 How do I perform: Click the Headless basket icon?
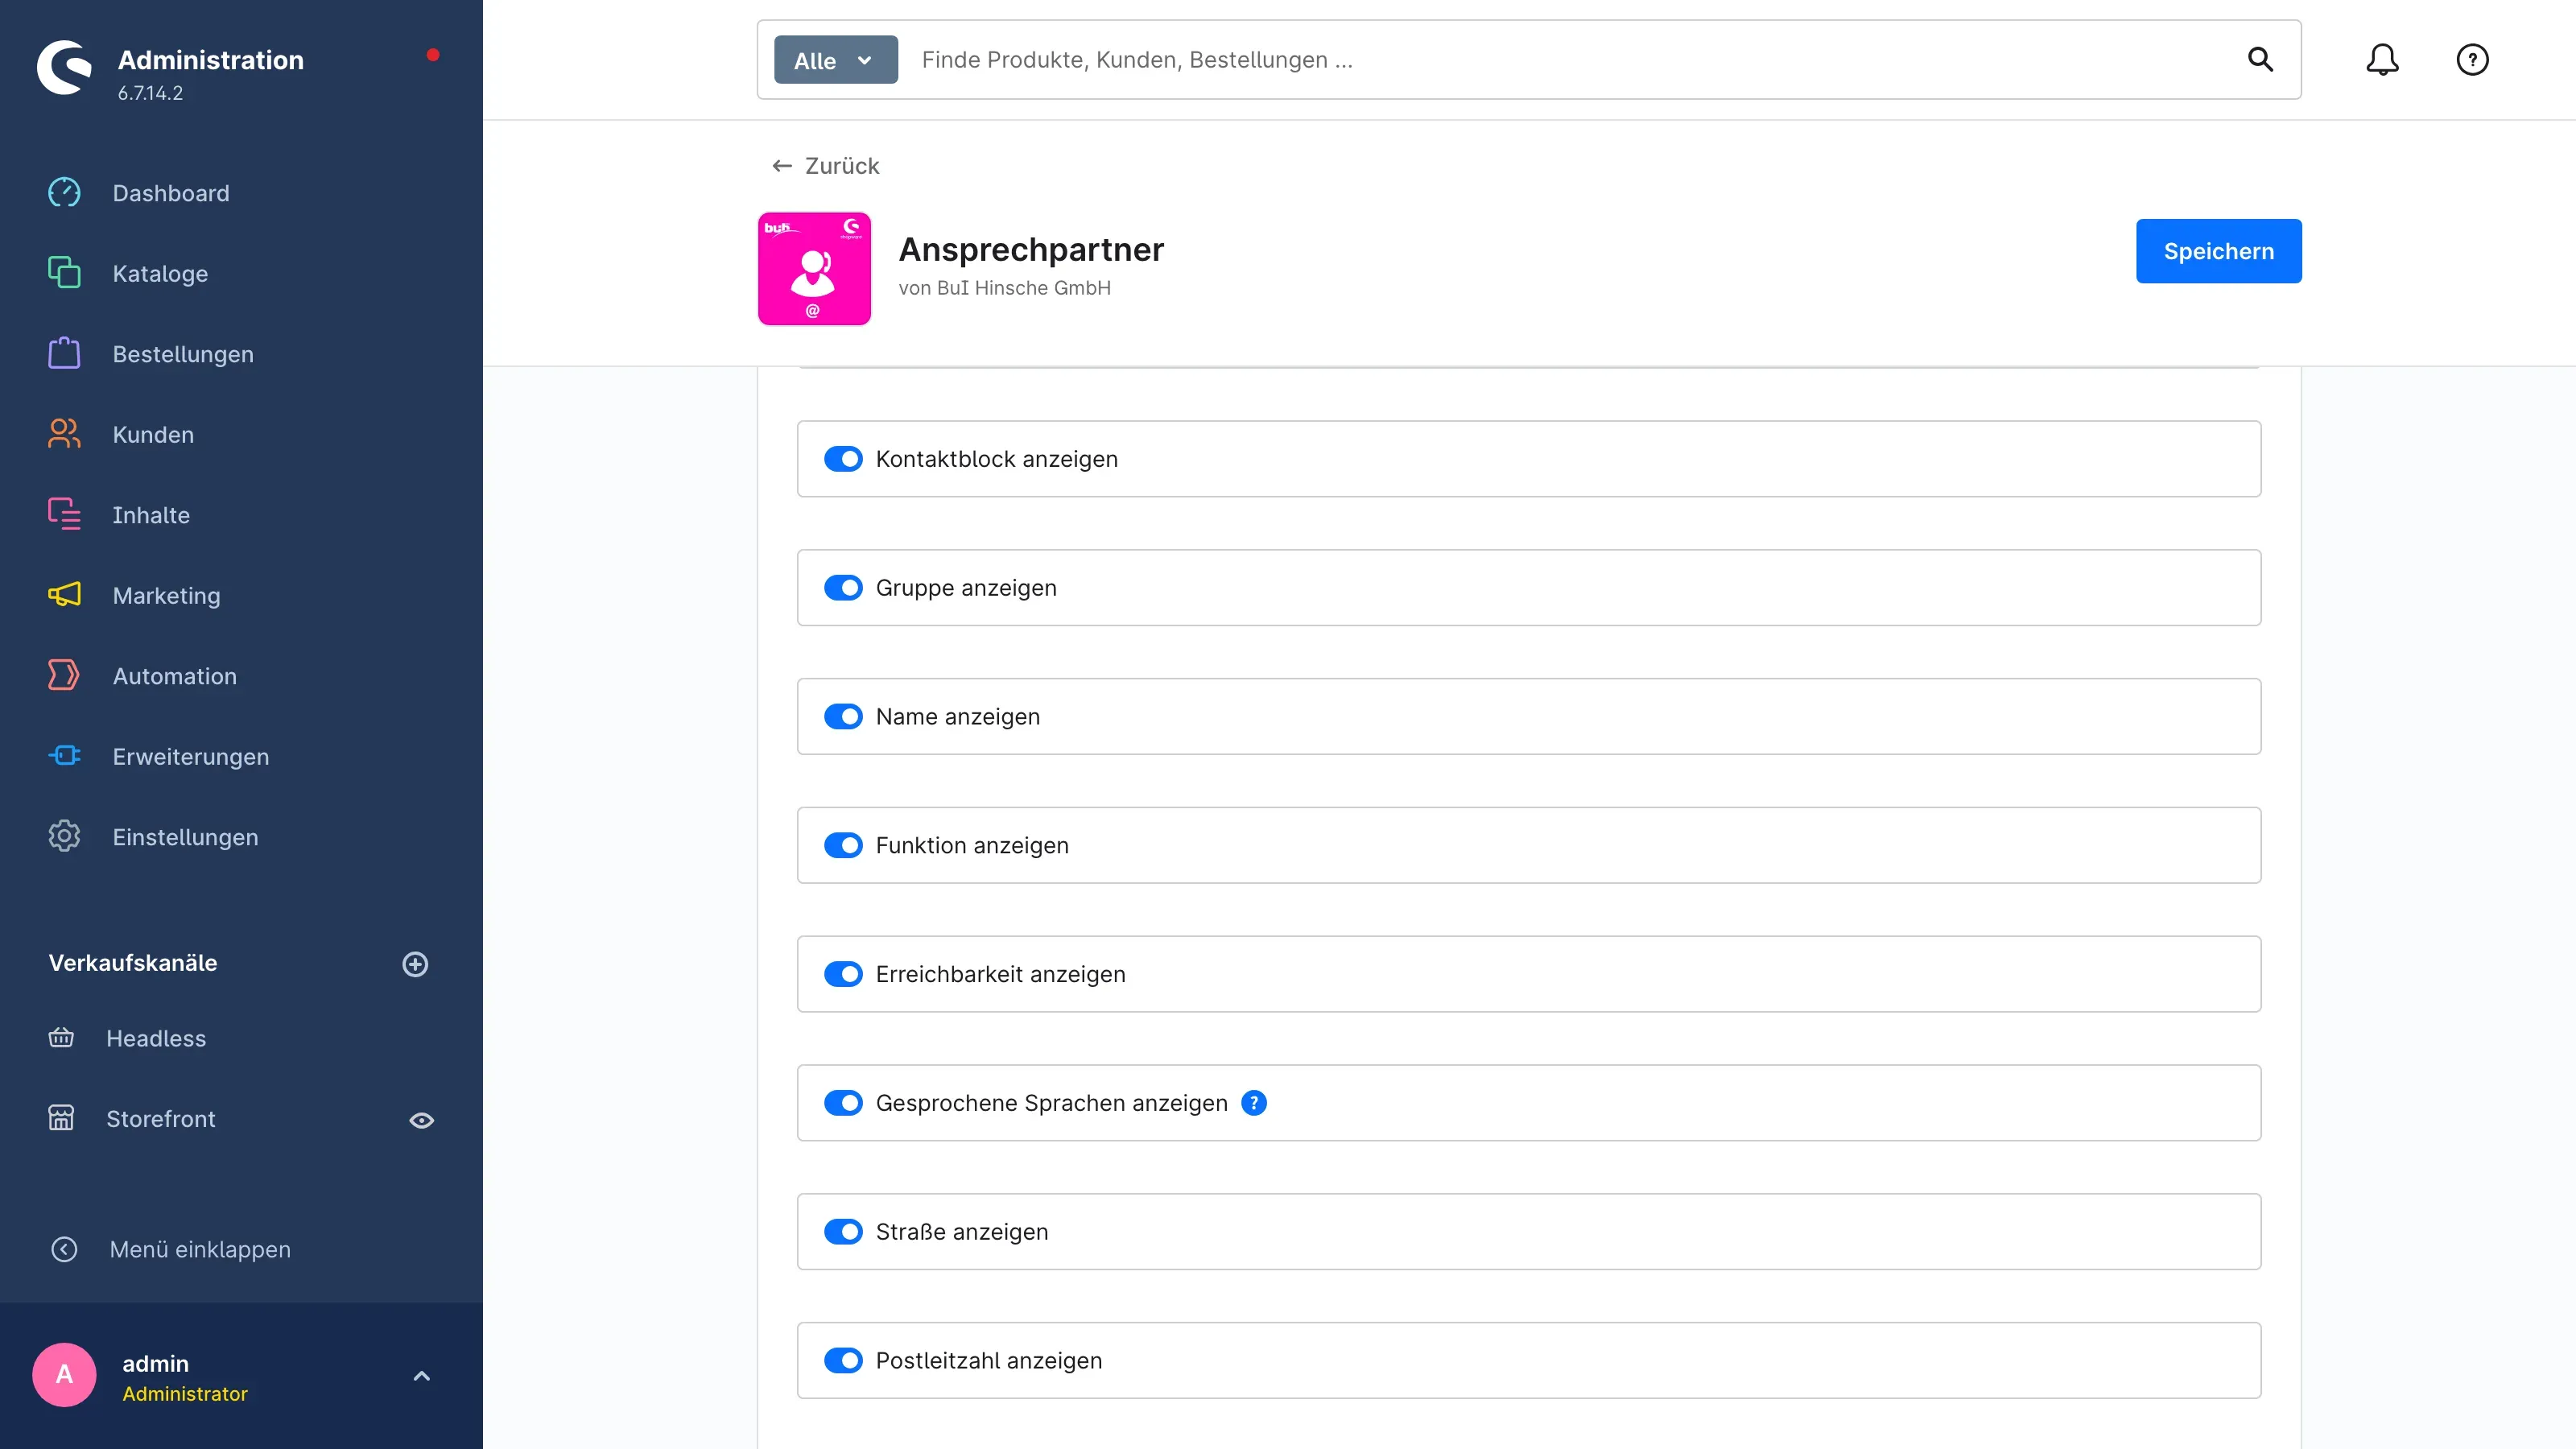[61, 1037]
